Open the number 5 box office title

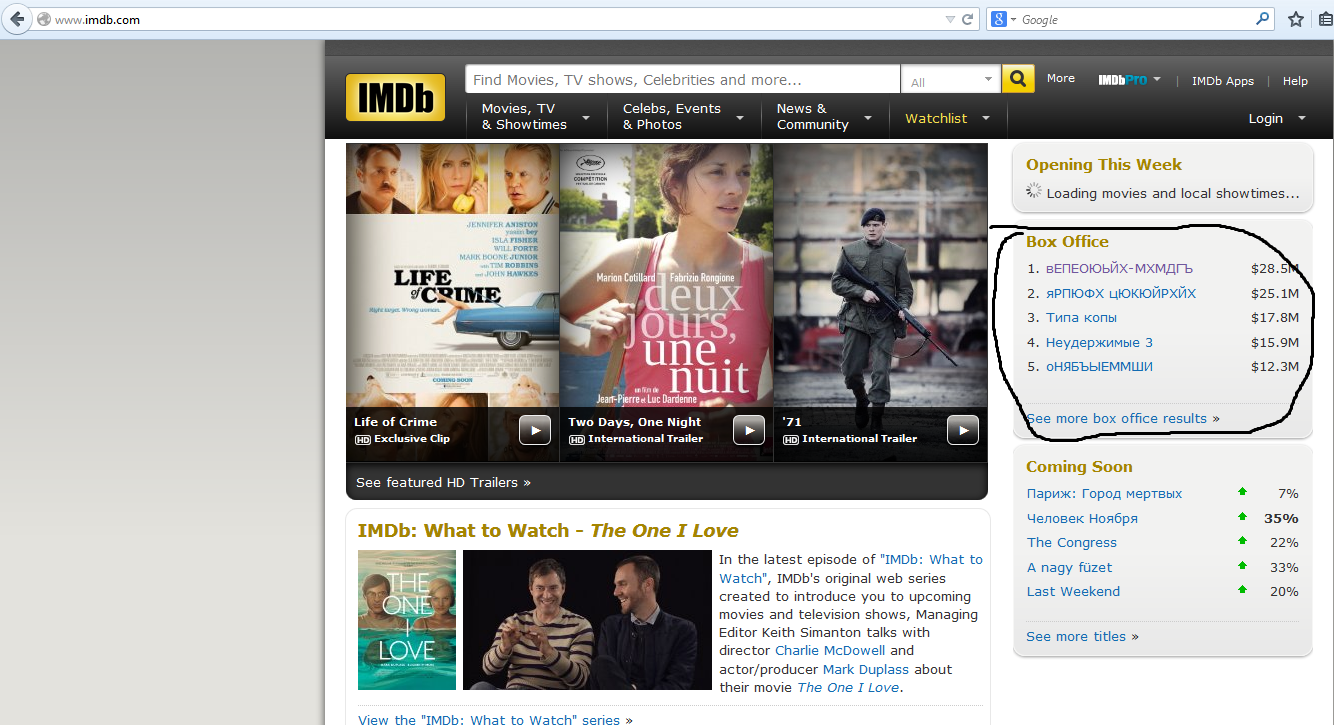(x=1099, y=367)
